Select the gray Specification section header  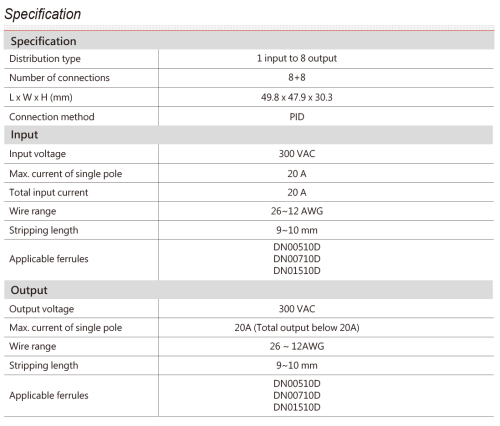pyautogui.click(x=249, y=41)
